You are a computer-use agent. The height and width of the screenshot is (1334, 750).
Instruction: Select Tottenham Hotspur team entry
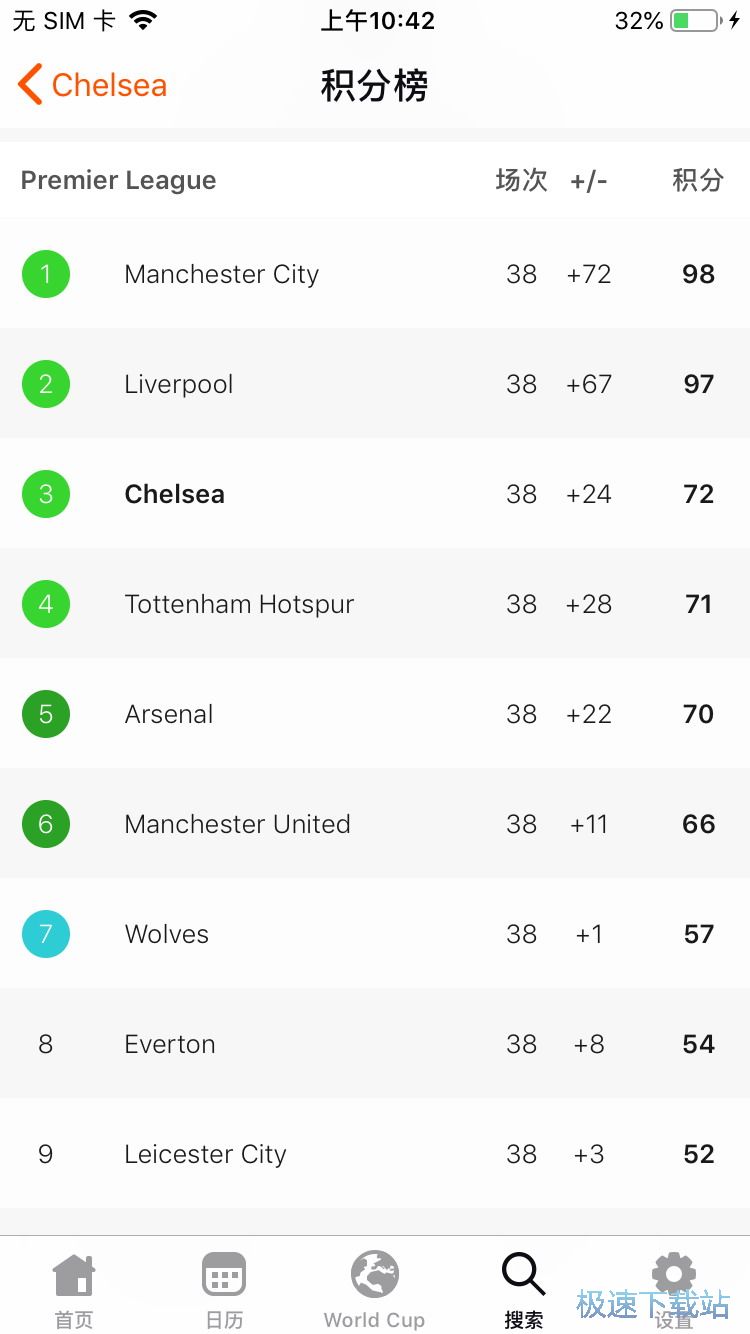pyautogui.click(x=375, y=604)
